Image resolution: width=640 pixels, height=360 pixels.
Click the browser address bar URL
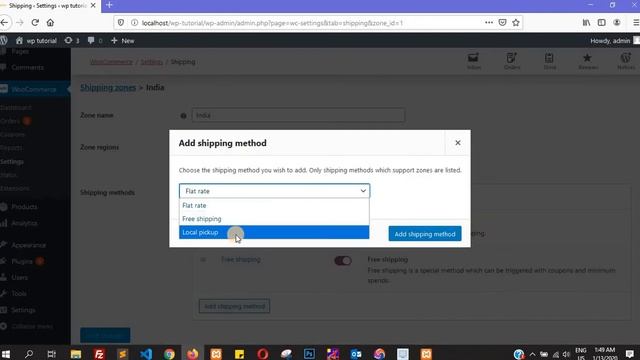pos(272,23)
